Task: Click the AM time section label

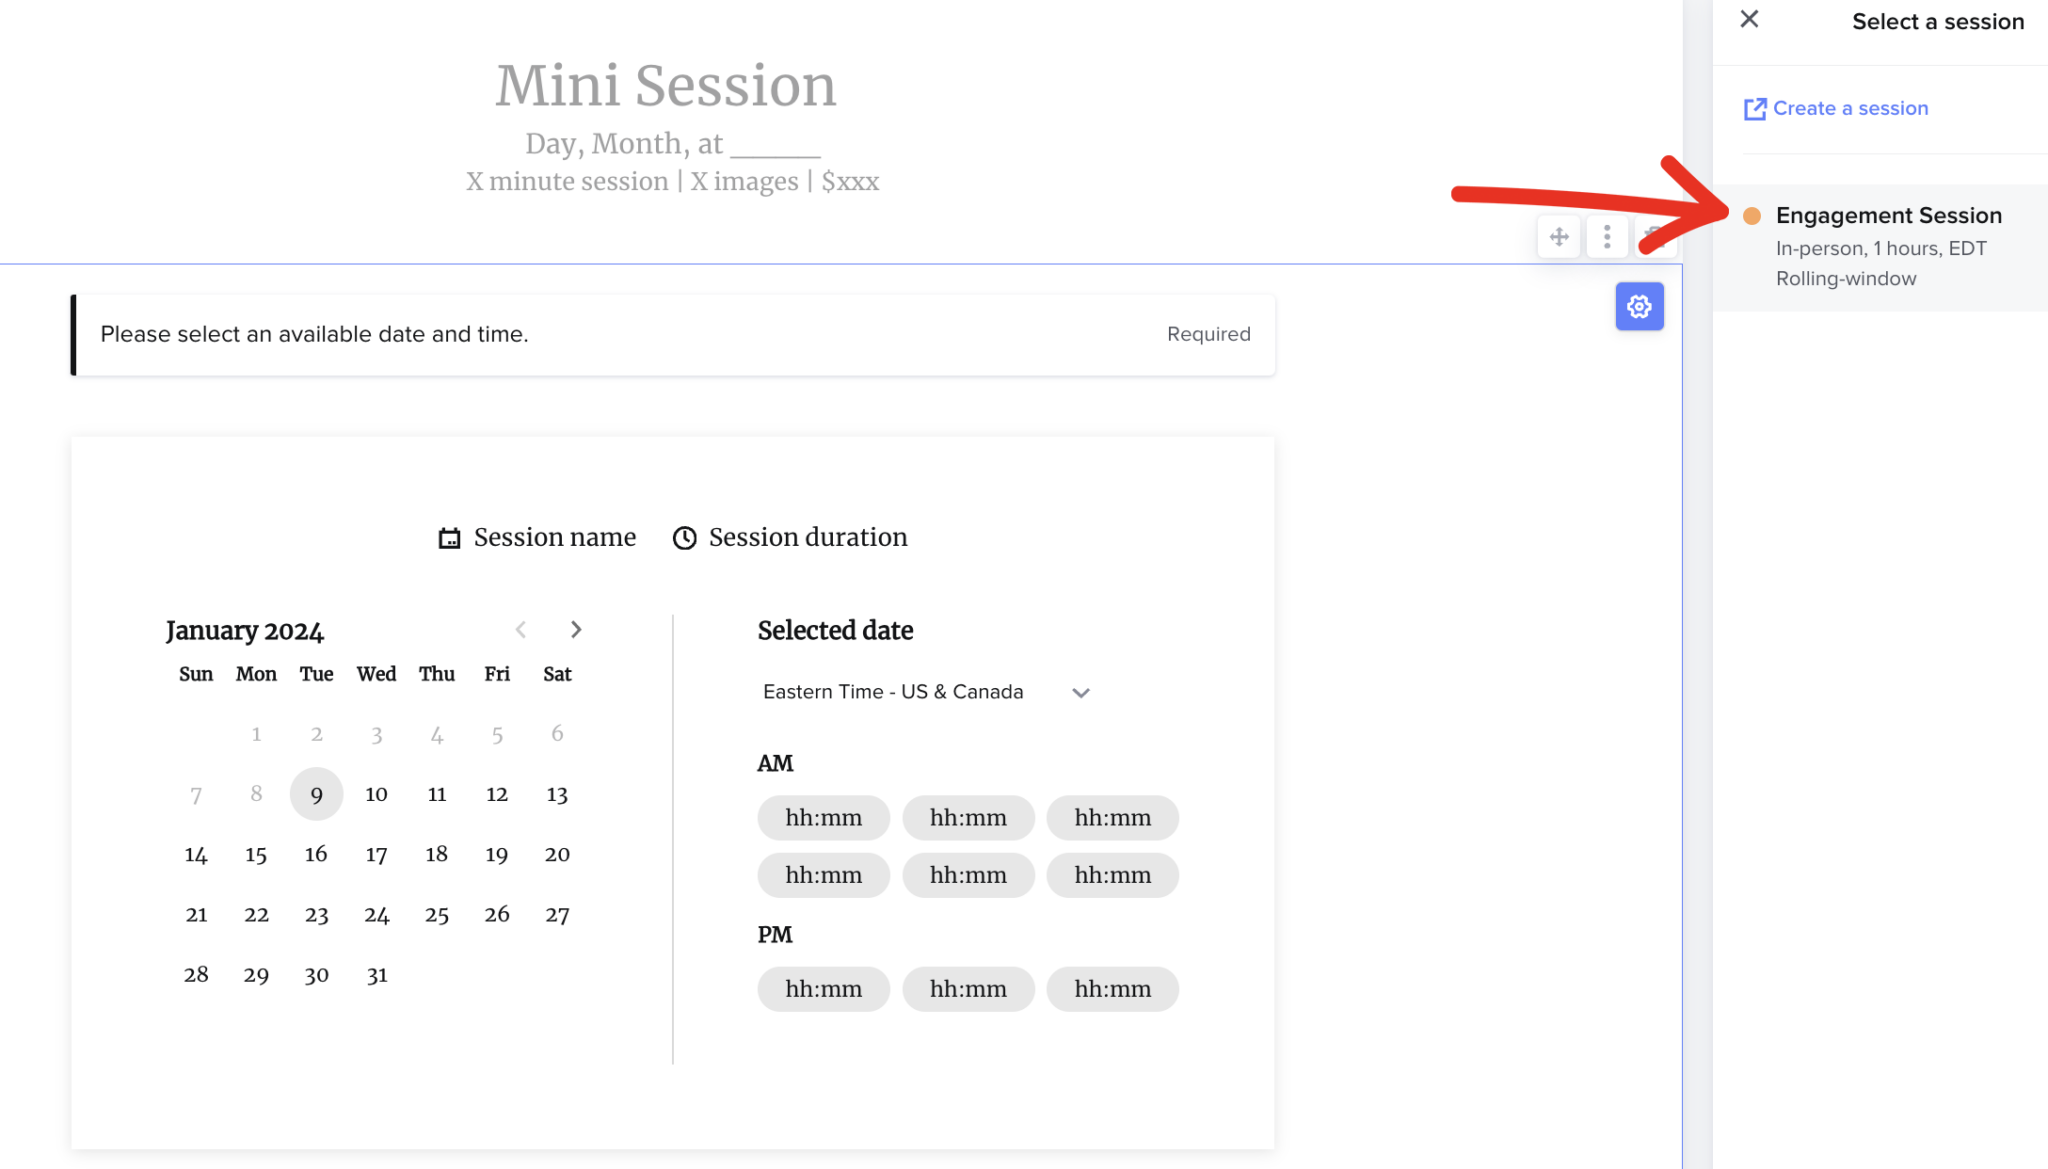Action: (x=775, y=764)
